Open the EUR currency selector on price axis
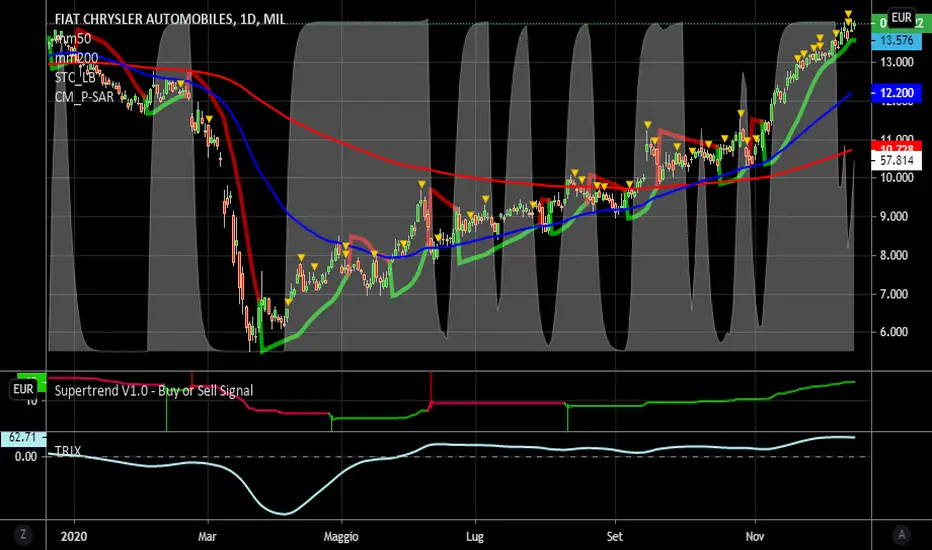 tap(901, 18)
